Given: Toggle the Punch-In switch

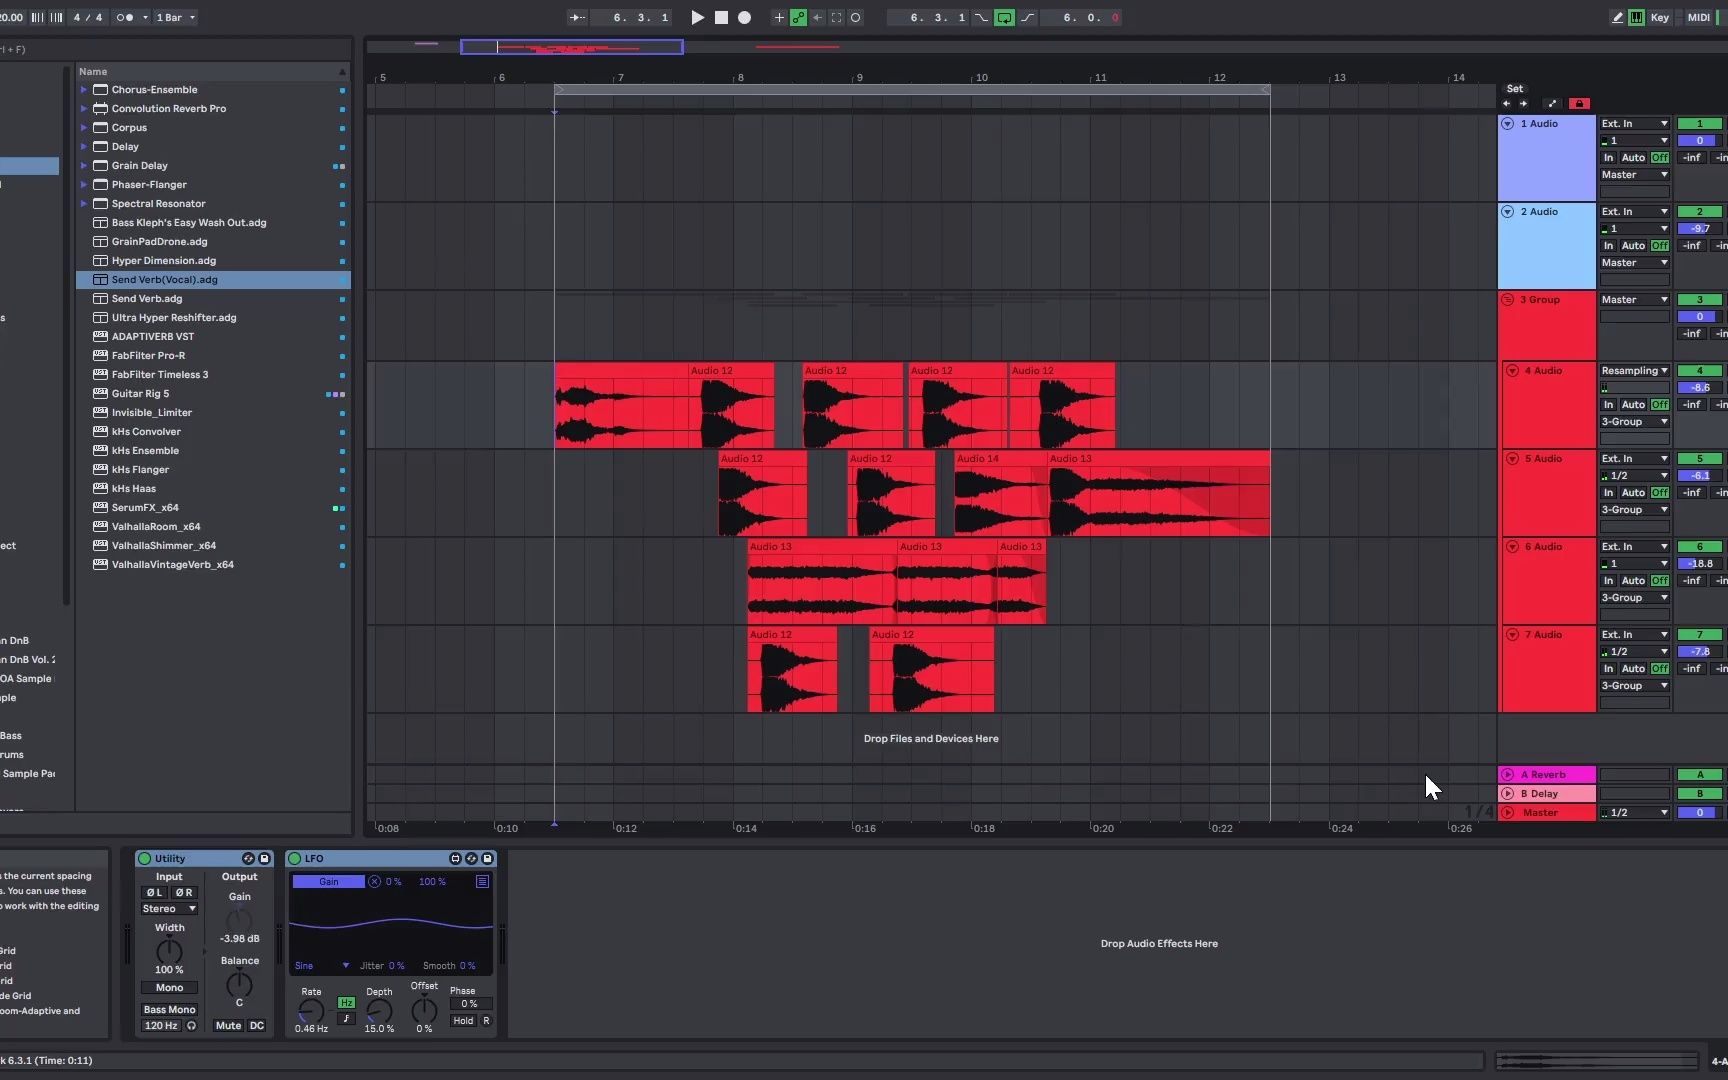Looking at the screenshot, I should tap(981, 17).
